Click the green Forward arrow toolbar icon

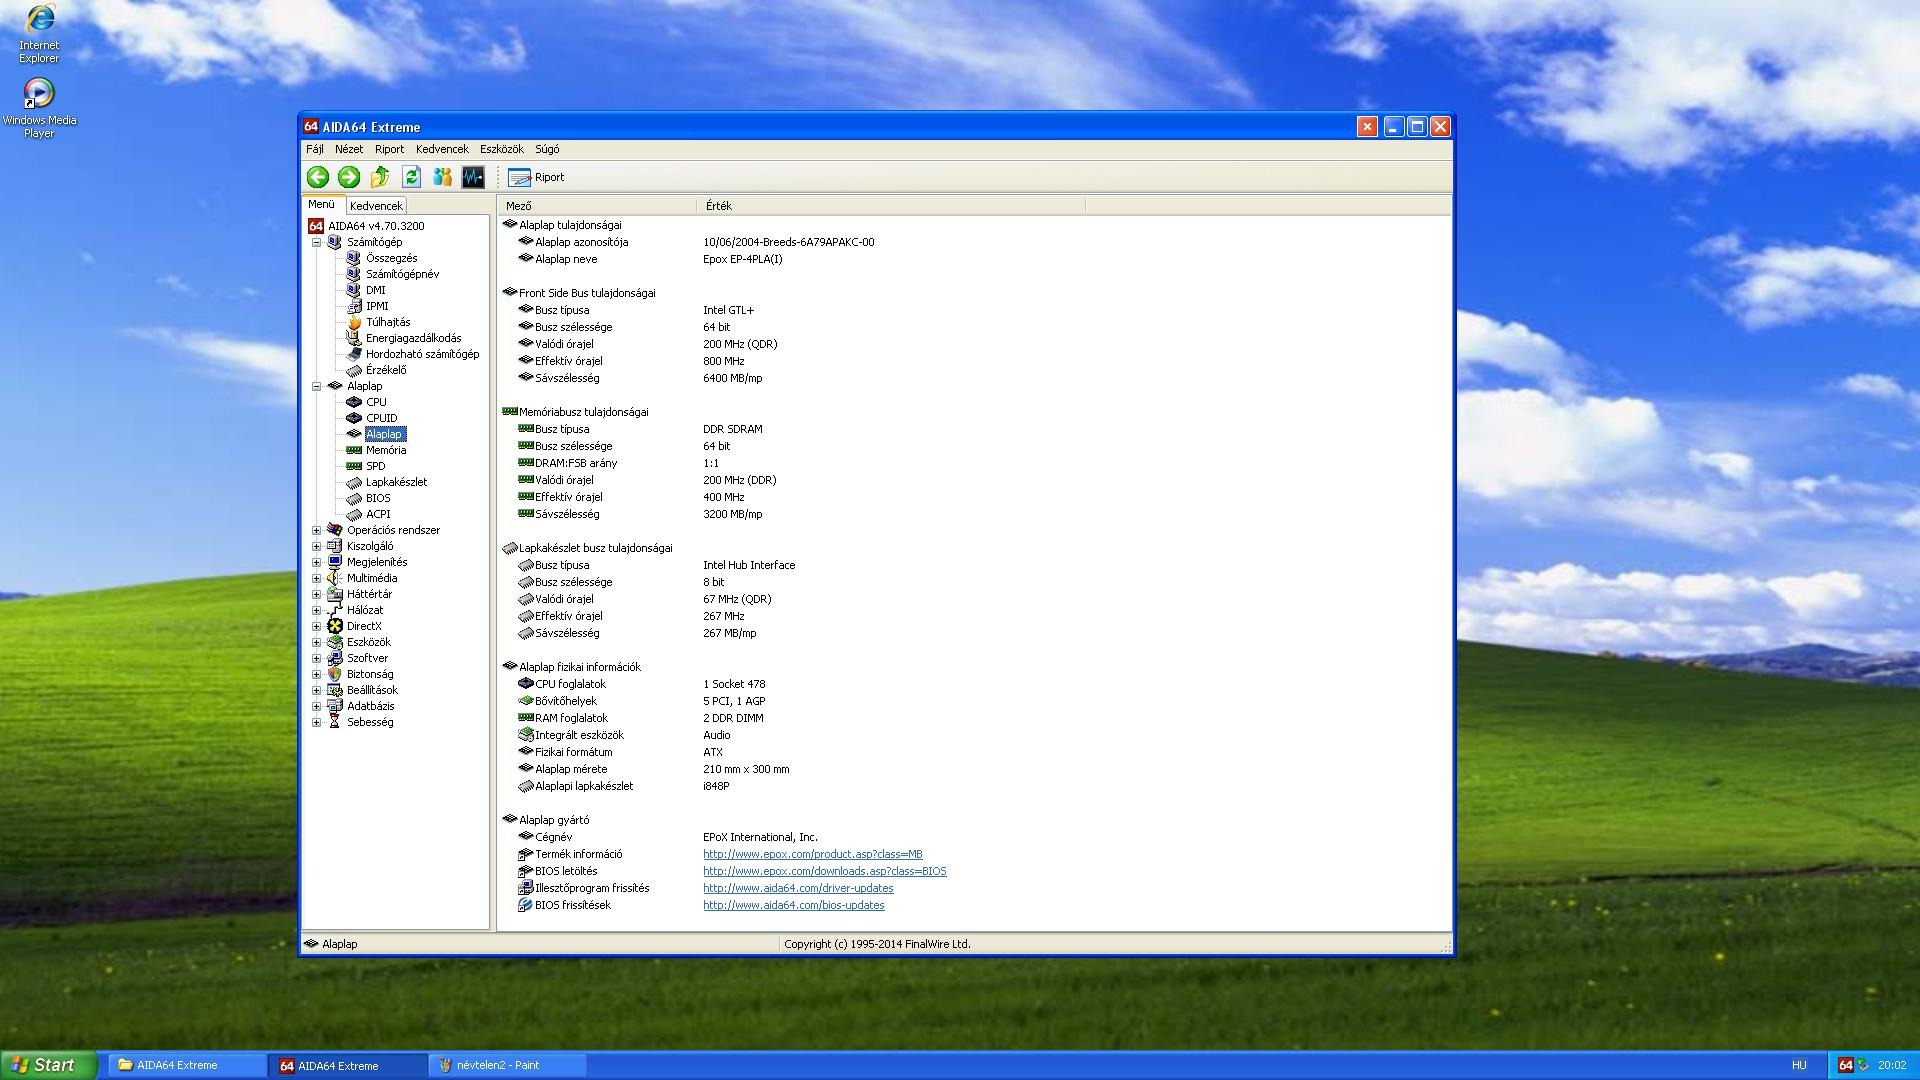(349, 177)
